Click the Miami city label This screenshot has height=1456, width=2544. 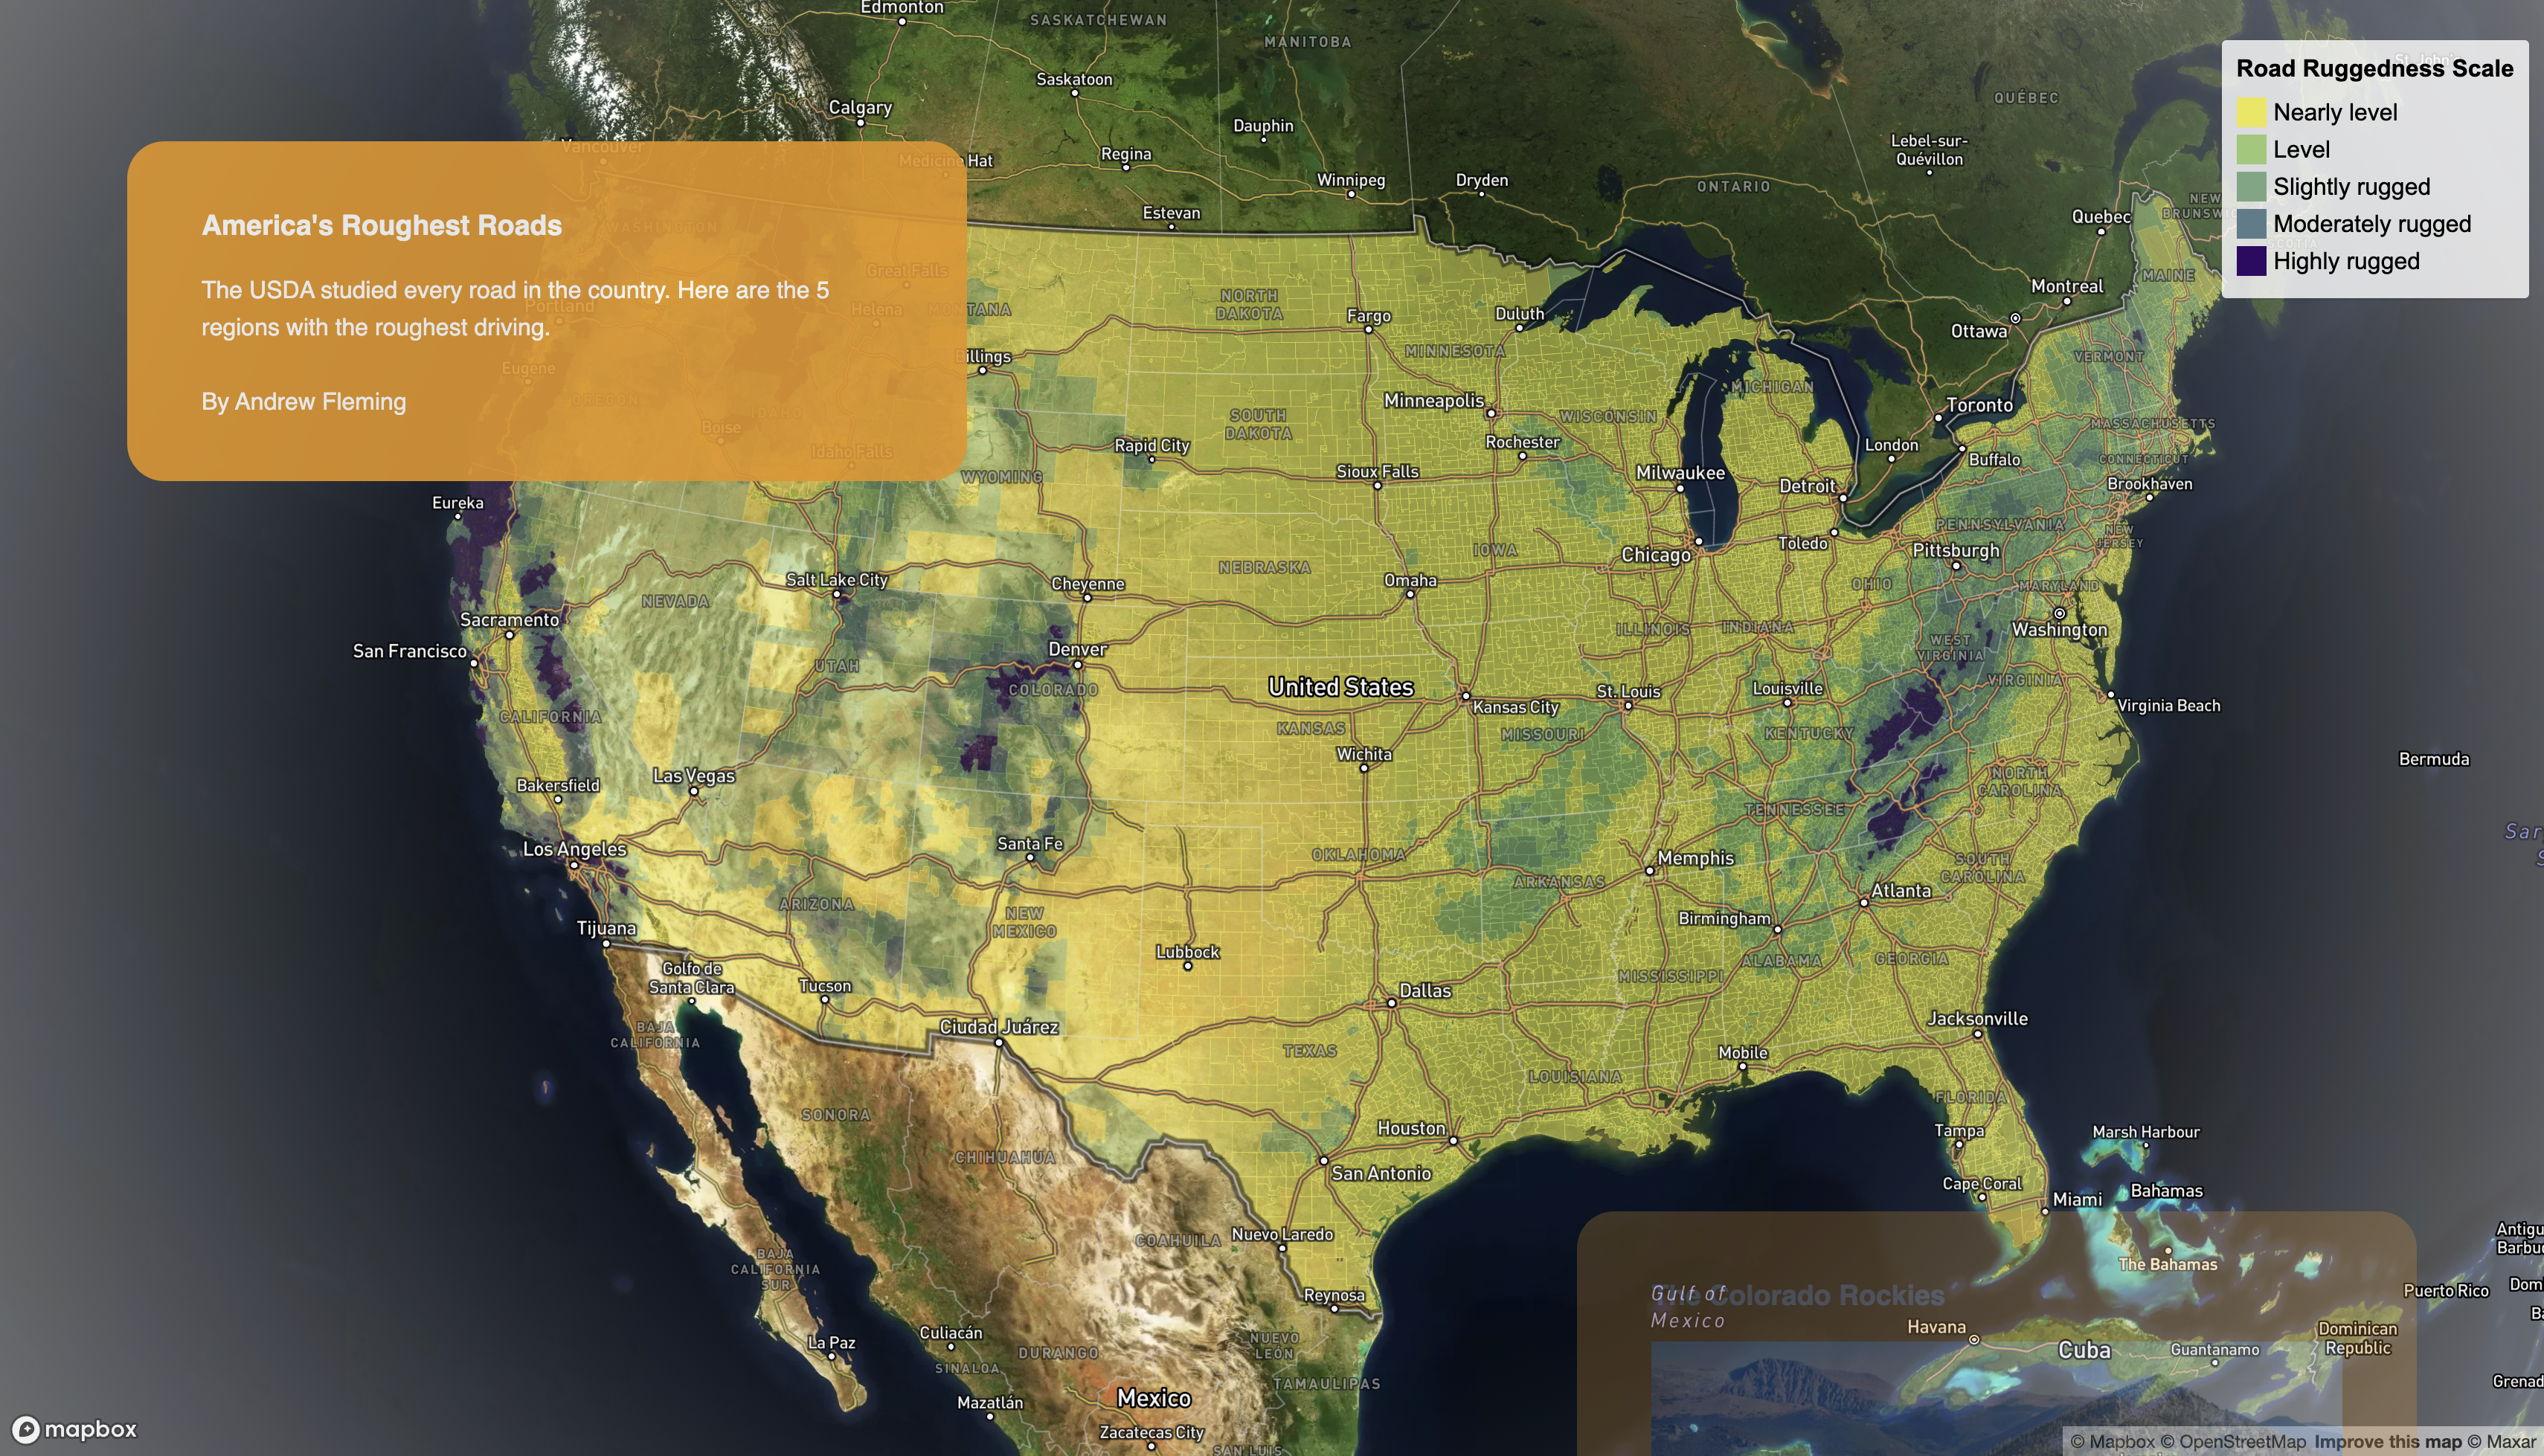(2077, 1199)
